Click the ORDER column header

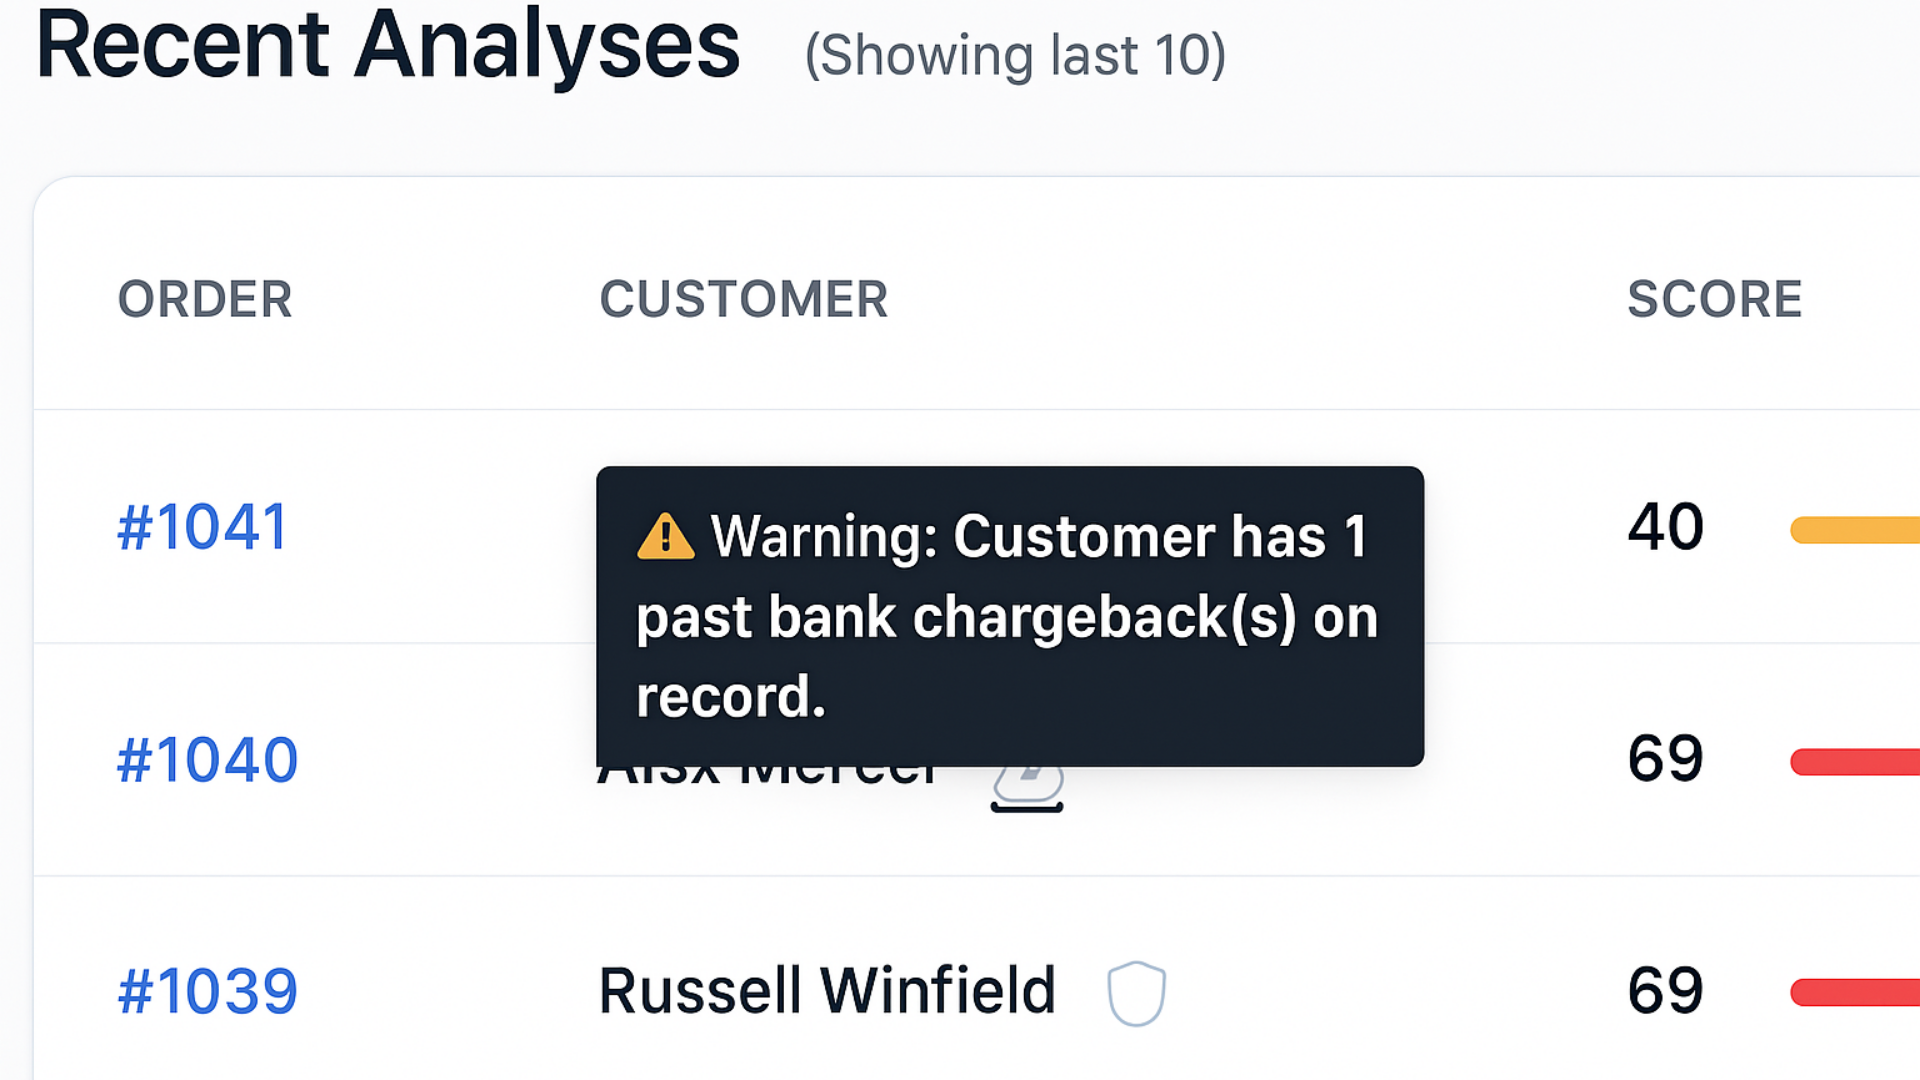pos(205,299)
